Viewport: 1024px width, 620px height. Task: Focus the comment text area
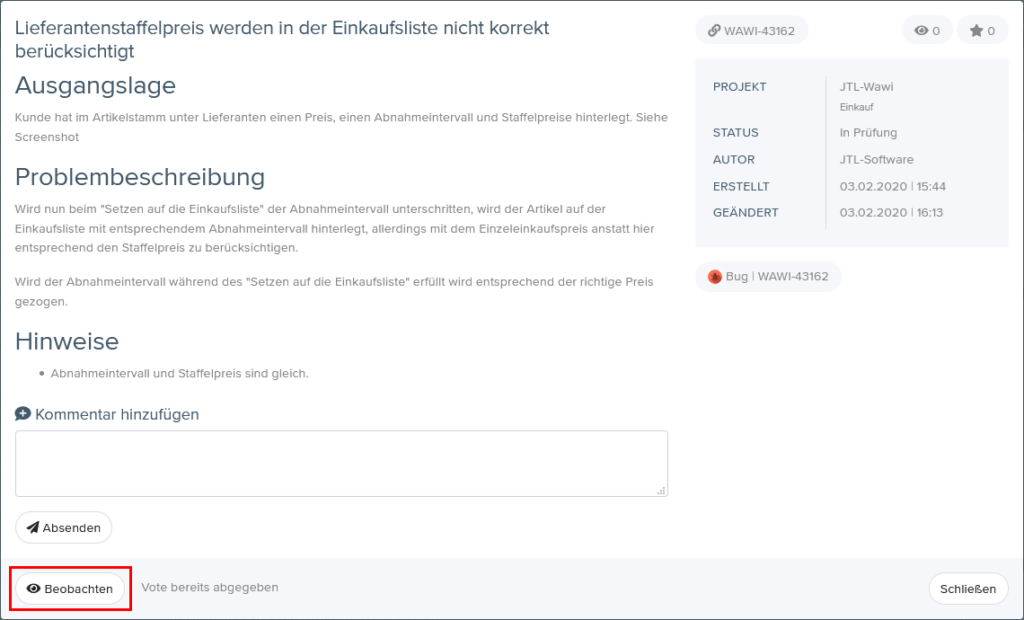[341, 463]
